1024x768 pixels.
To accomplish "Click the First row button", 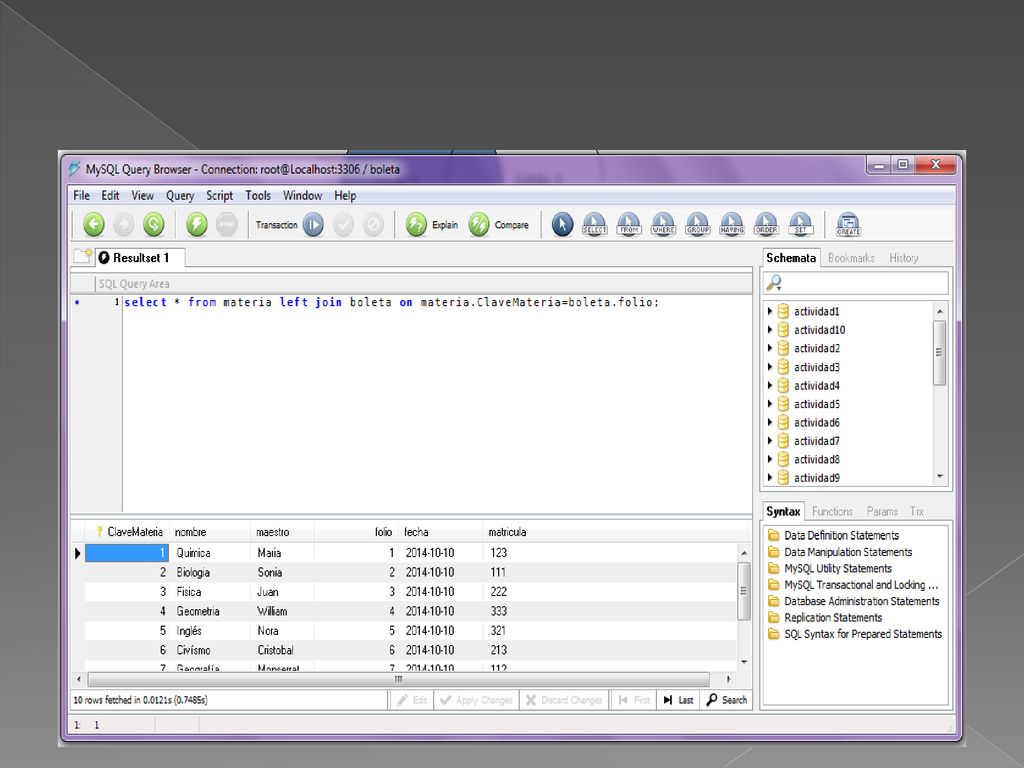I will (634, 700).
